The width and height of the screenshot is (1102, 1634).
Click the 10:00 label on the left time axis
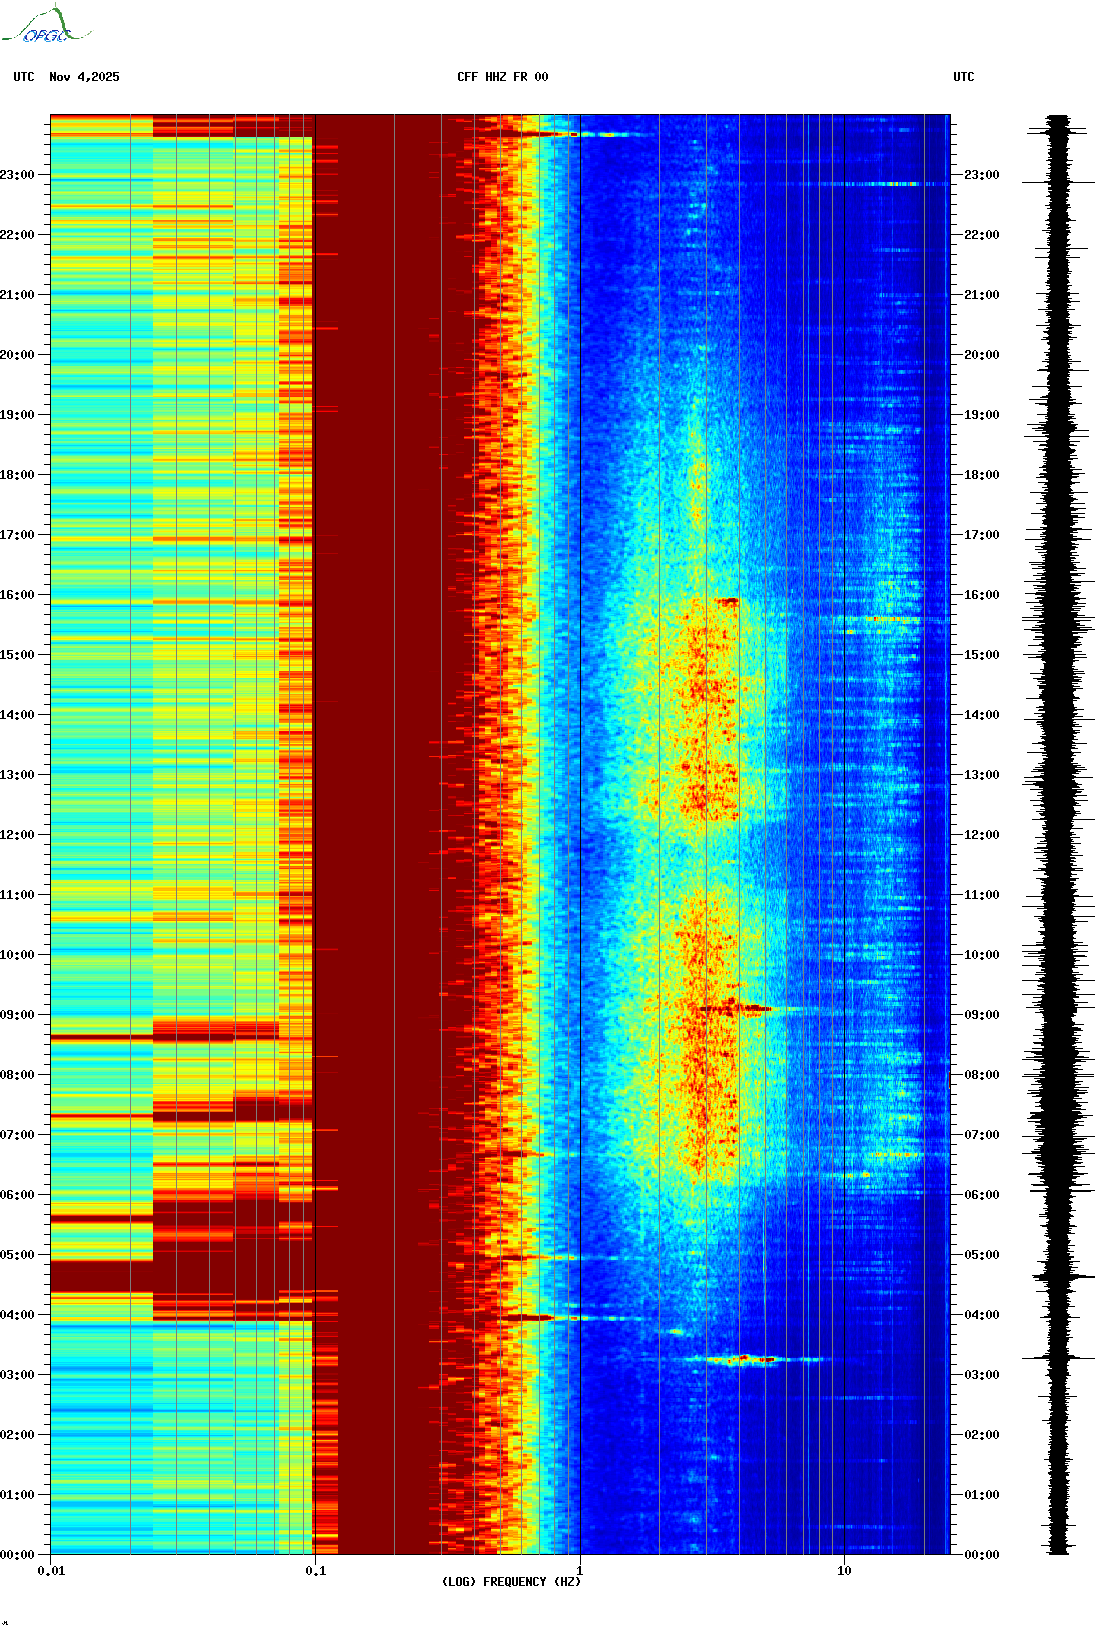[x=17, y=955]
